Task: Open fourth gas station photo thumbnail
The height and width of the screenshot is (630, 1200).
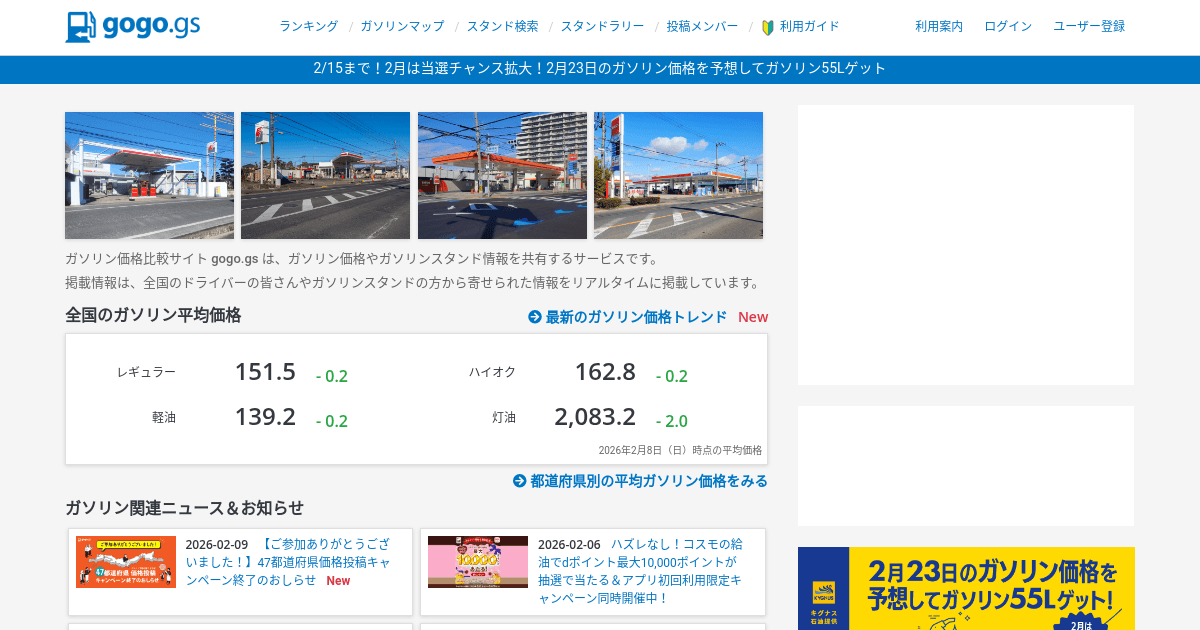Action: coord(678,175)
